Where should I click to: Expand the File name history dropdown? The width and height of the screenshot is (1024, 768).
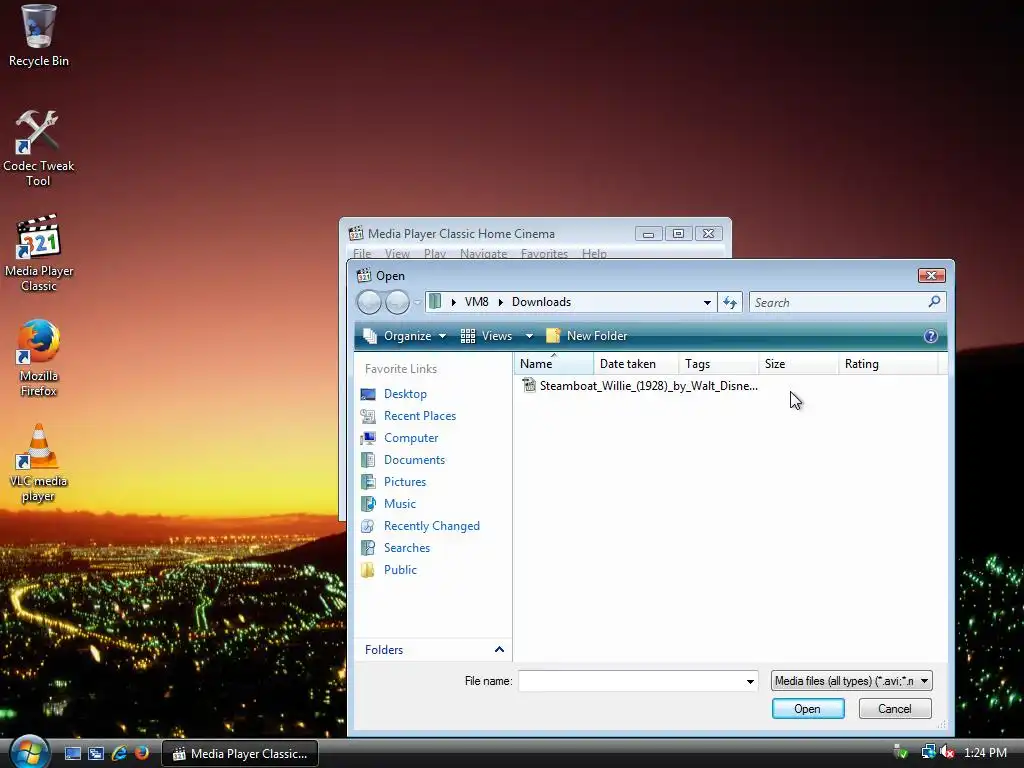click(750, 681)
